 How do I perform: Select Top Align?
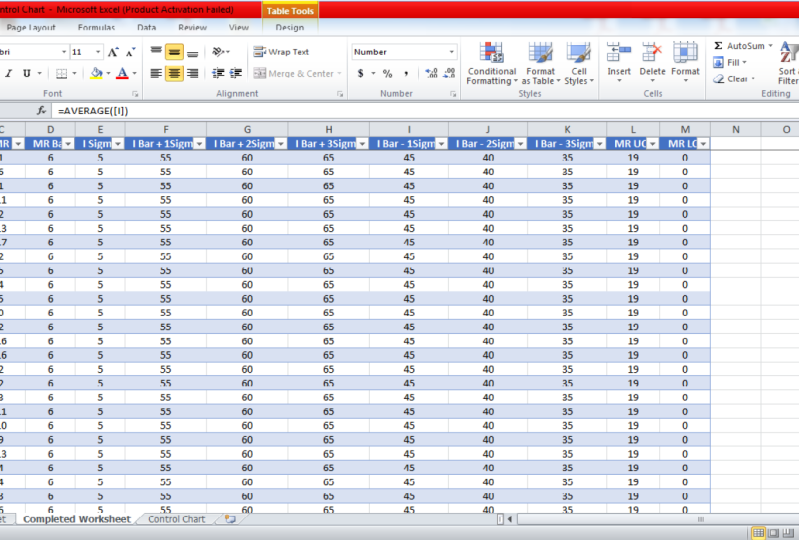point(156,51)
